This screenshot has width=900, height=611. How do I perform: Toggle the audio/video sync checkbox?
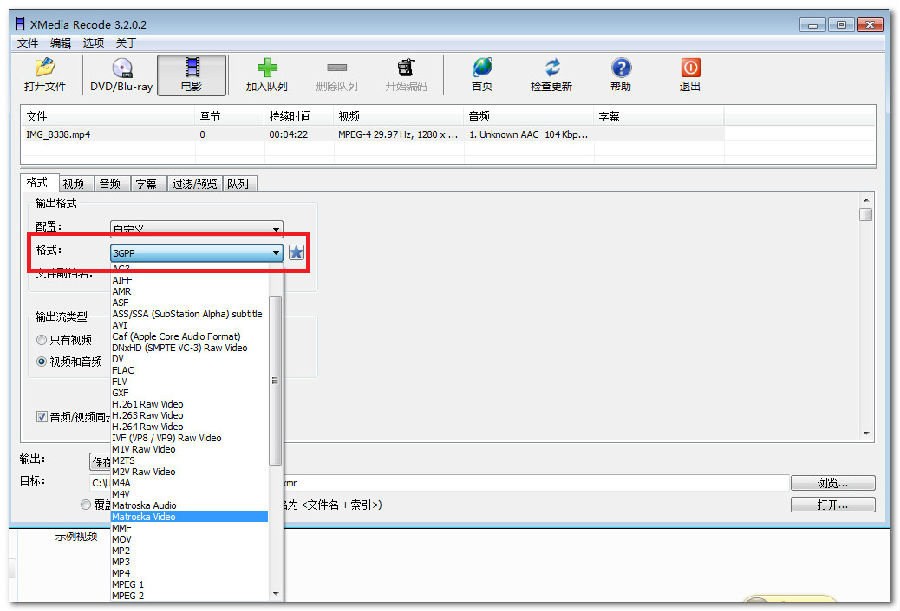click(x=41, y=417)
